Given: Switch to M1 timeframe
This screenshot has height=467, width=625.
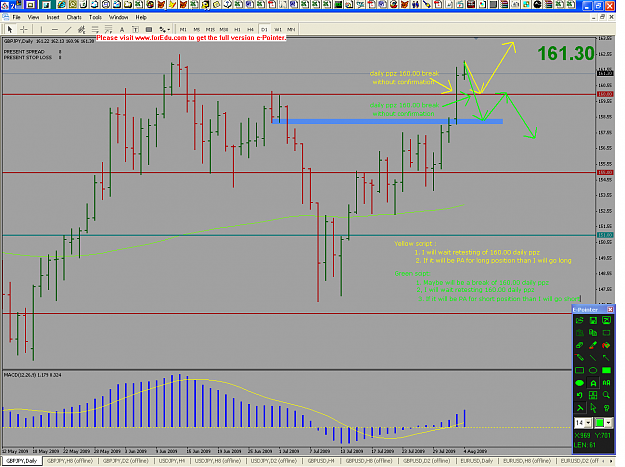Looking at the screenshot, I should pyautogui.click(x=183, y=29).
